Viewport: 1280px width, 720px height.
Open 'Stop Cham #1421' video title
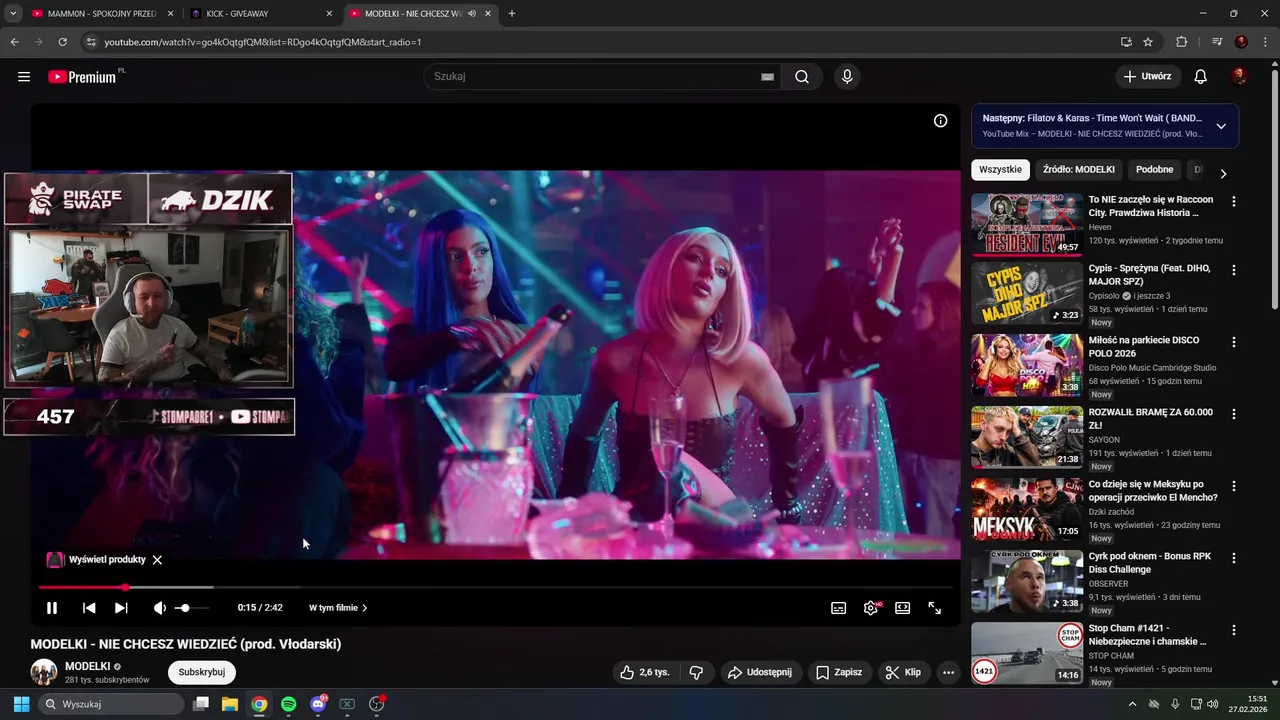(1147, 635)
